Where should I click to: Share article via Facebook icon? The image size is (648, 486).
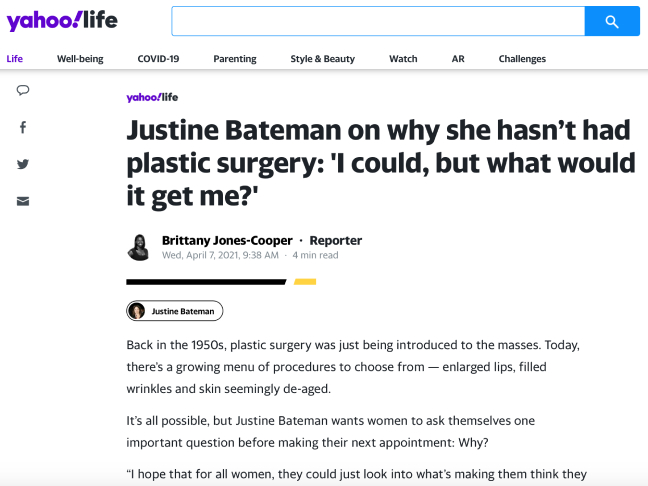point(23,127)
